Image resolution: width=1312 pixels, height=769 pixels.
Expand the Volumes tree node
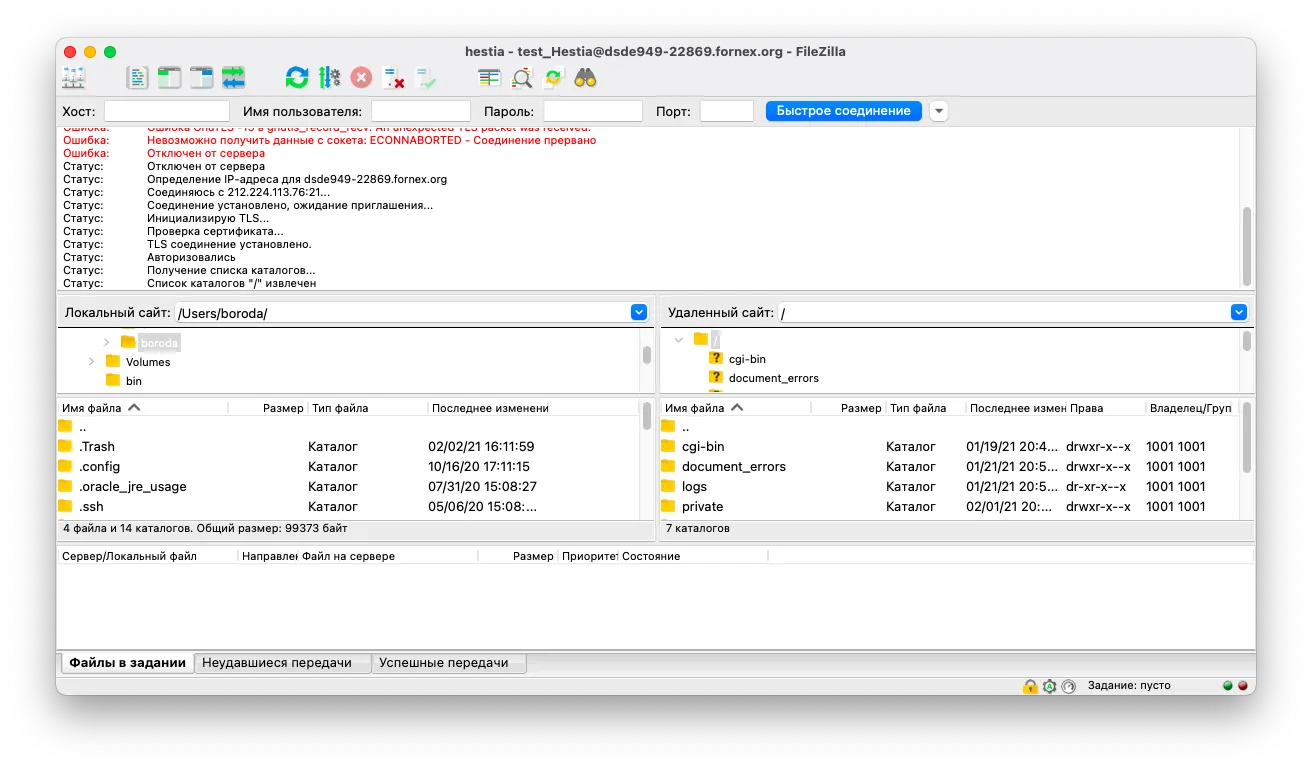click(x=91, y=362)
